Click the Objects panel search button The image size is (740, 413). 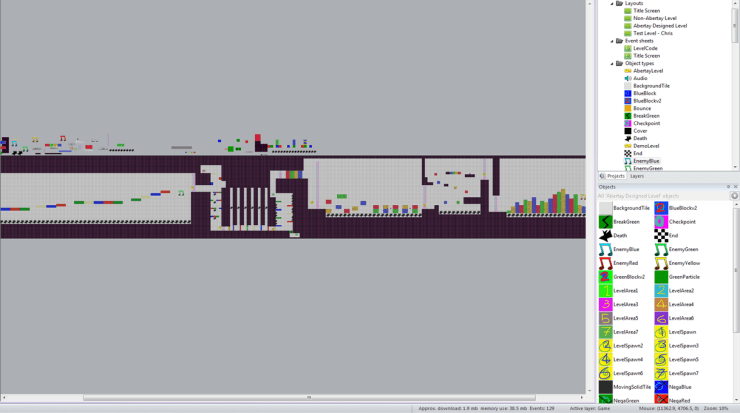click(x=734, y=196)
